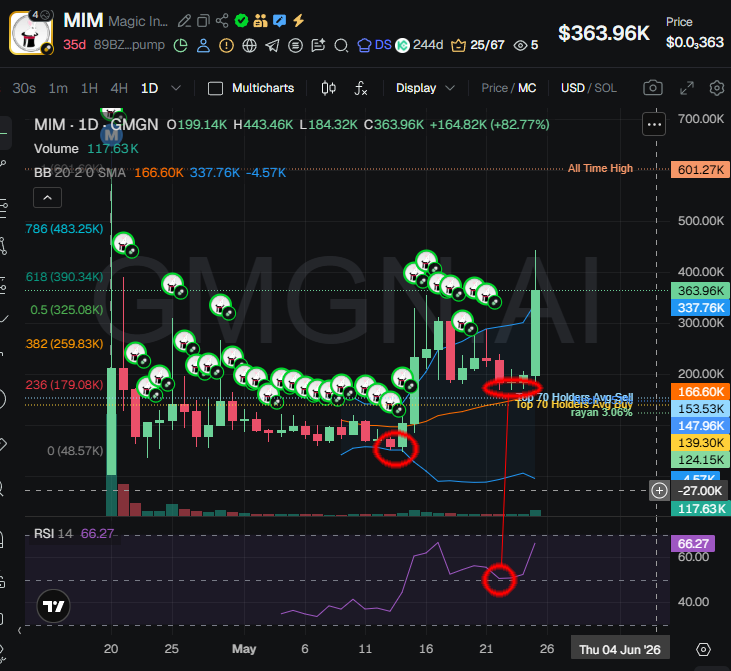The height and width of the screenshot is (671, 731).
Task: Click the magnifier search icon in token header
Action: (x=341, y=46)
